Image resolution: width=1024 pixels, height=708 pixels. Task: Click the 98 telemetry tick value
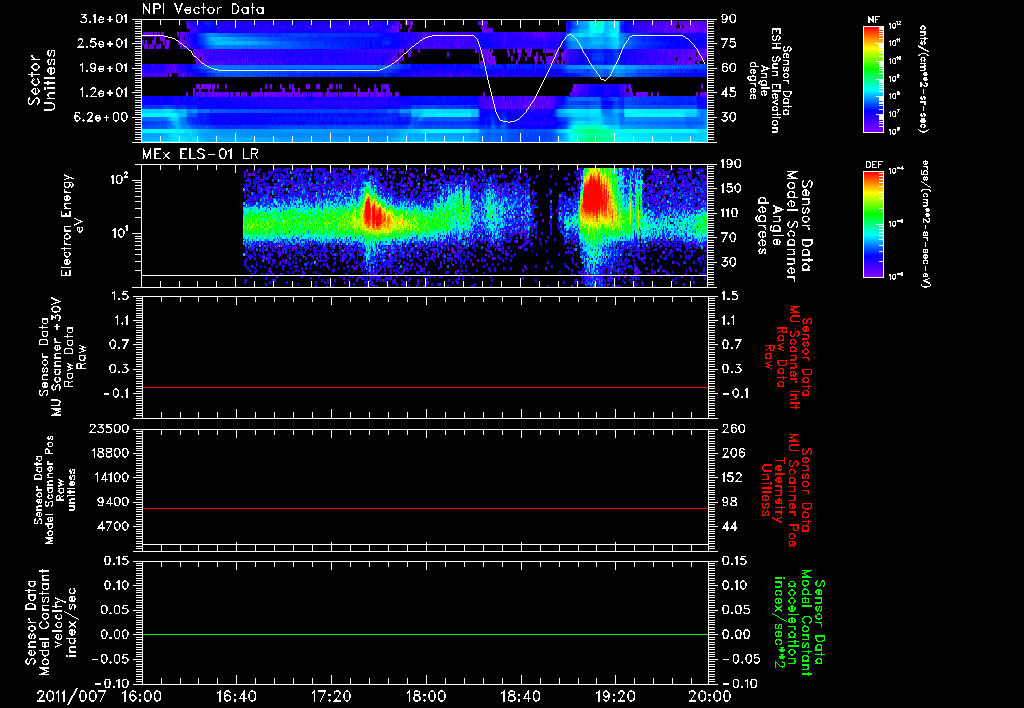(729, 502)
